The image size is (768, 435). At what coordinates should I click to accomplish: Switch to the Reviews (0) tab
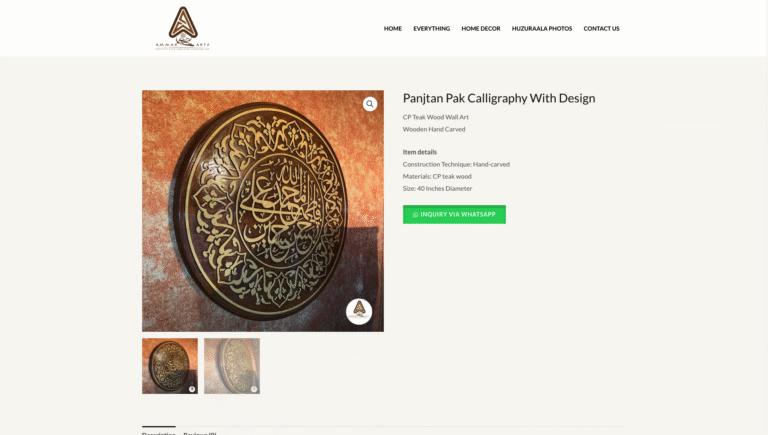[200, 433]
